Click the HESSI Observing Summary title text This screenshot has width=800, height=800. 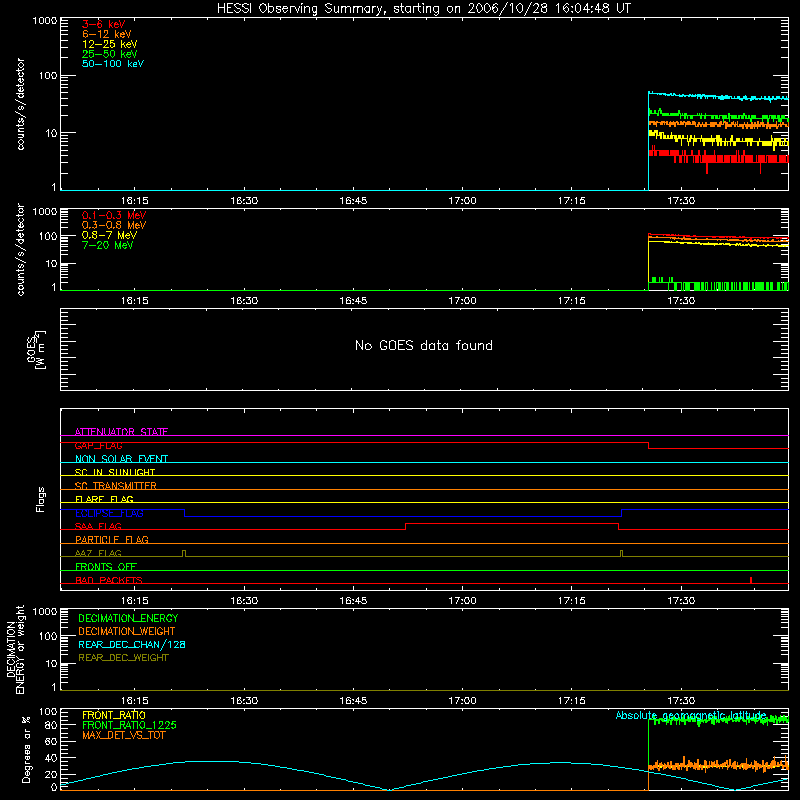point(424,8)
